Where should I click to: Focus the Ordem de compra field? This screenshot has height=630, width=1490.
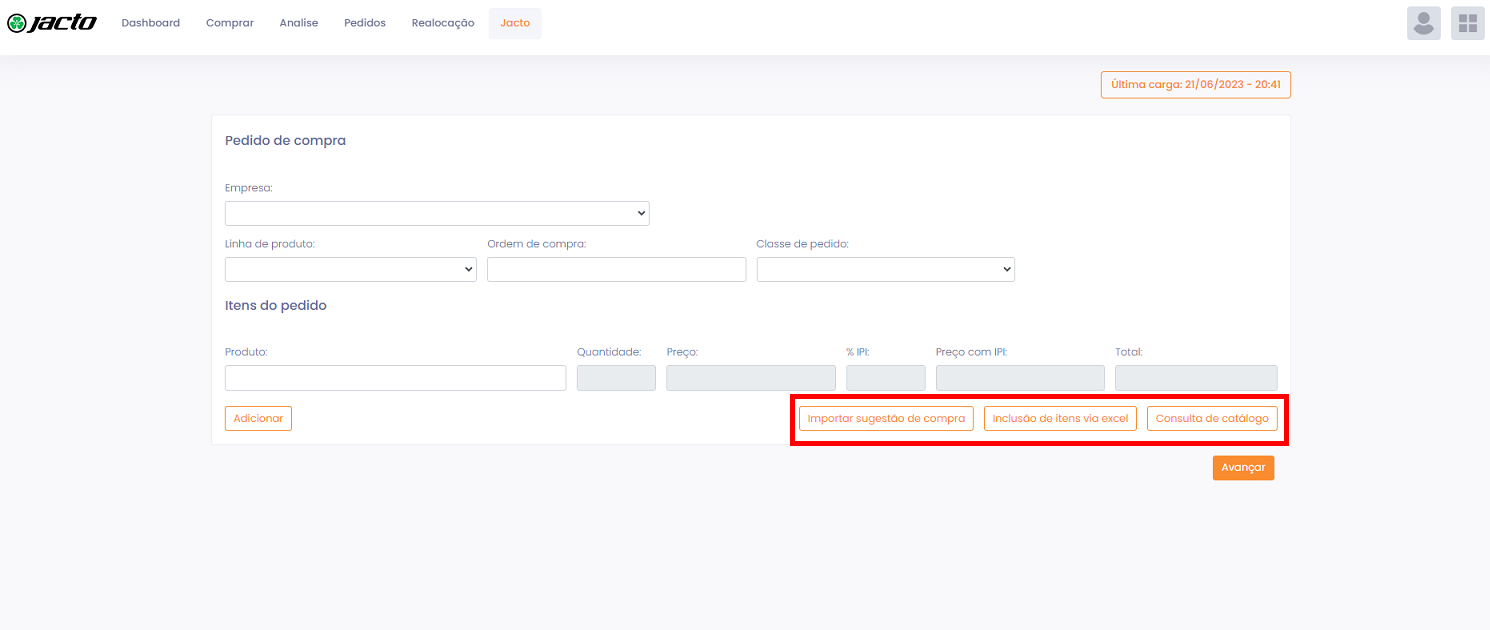(617, 269)
